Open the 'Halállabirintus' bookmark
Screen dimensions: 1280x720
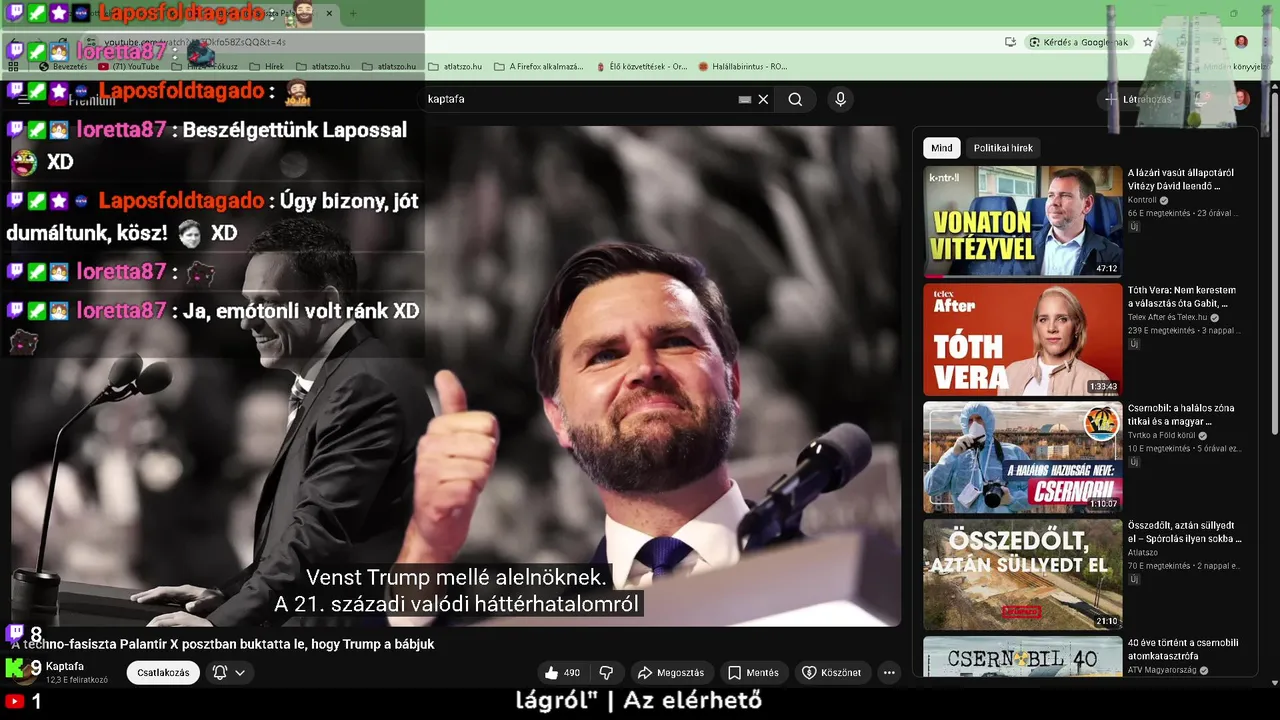[x=743, y=67]
